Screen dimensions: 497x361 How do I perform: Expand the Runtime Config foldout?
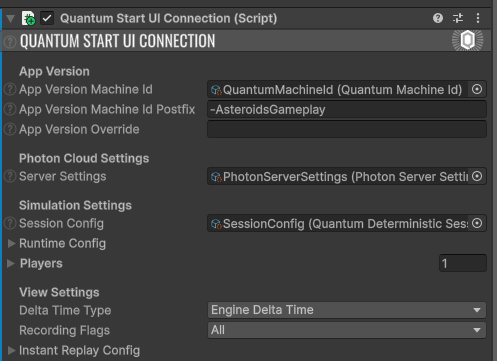click(11, 244)
